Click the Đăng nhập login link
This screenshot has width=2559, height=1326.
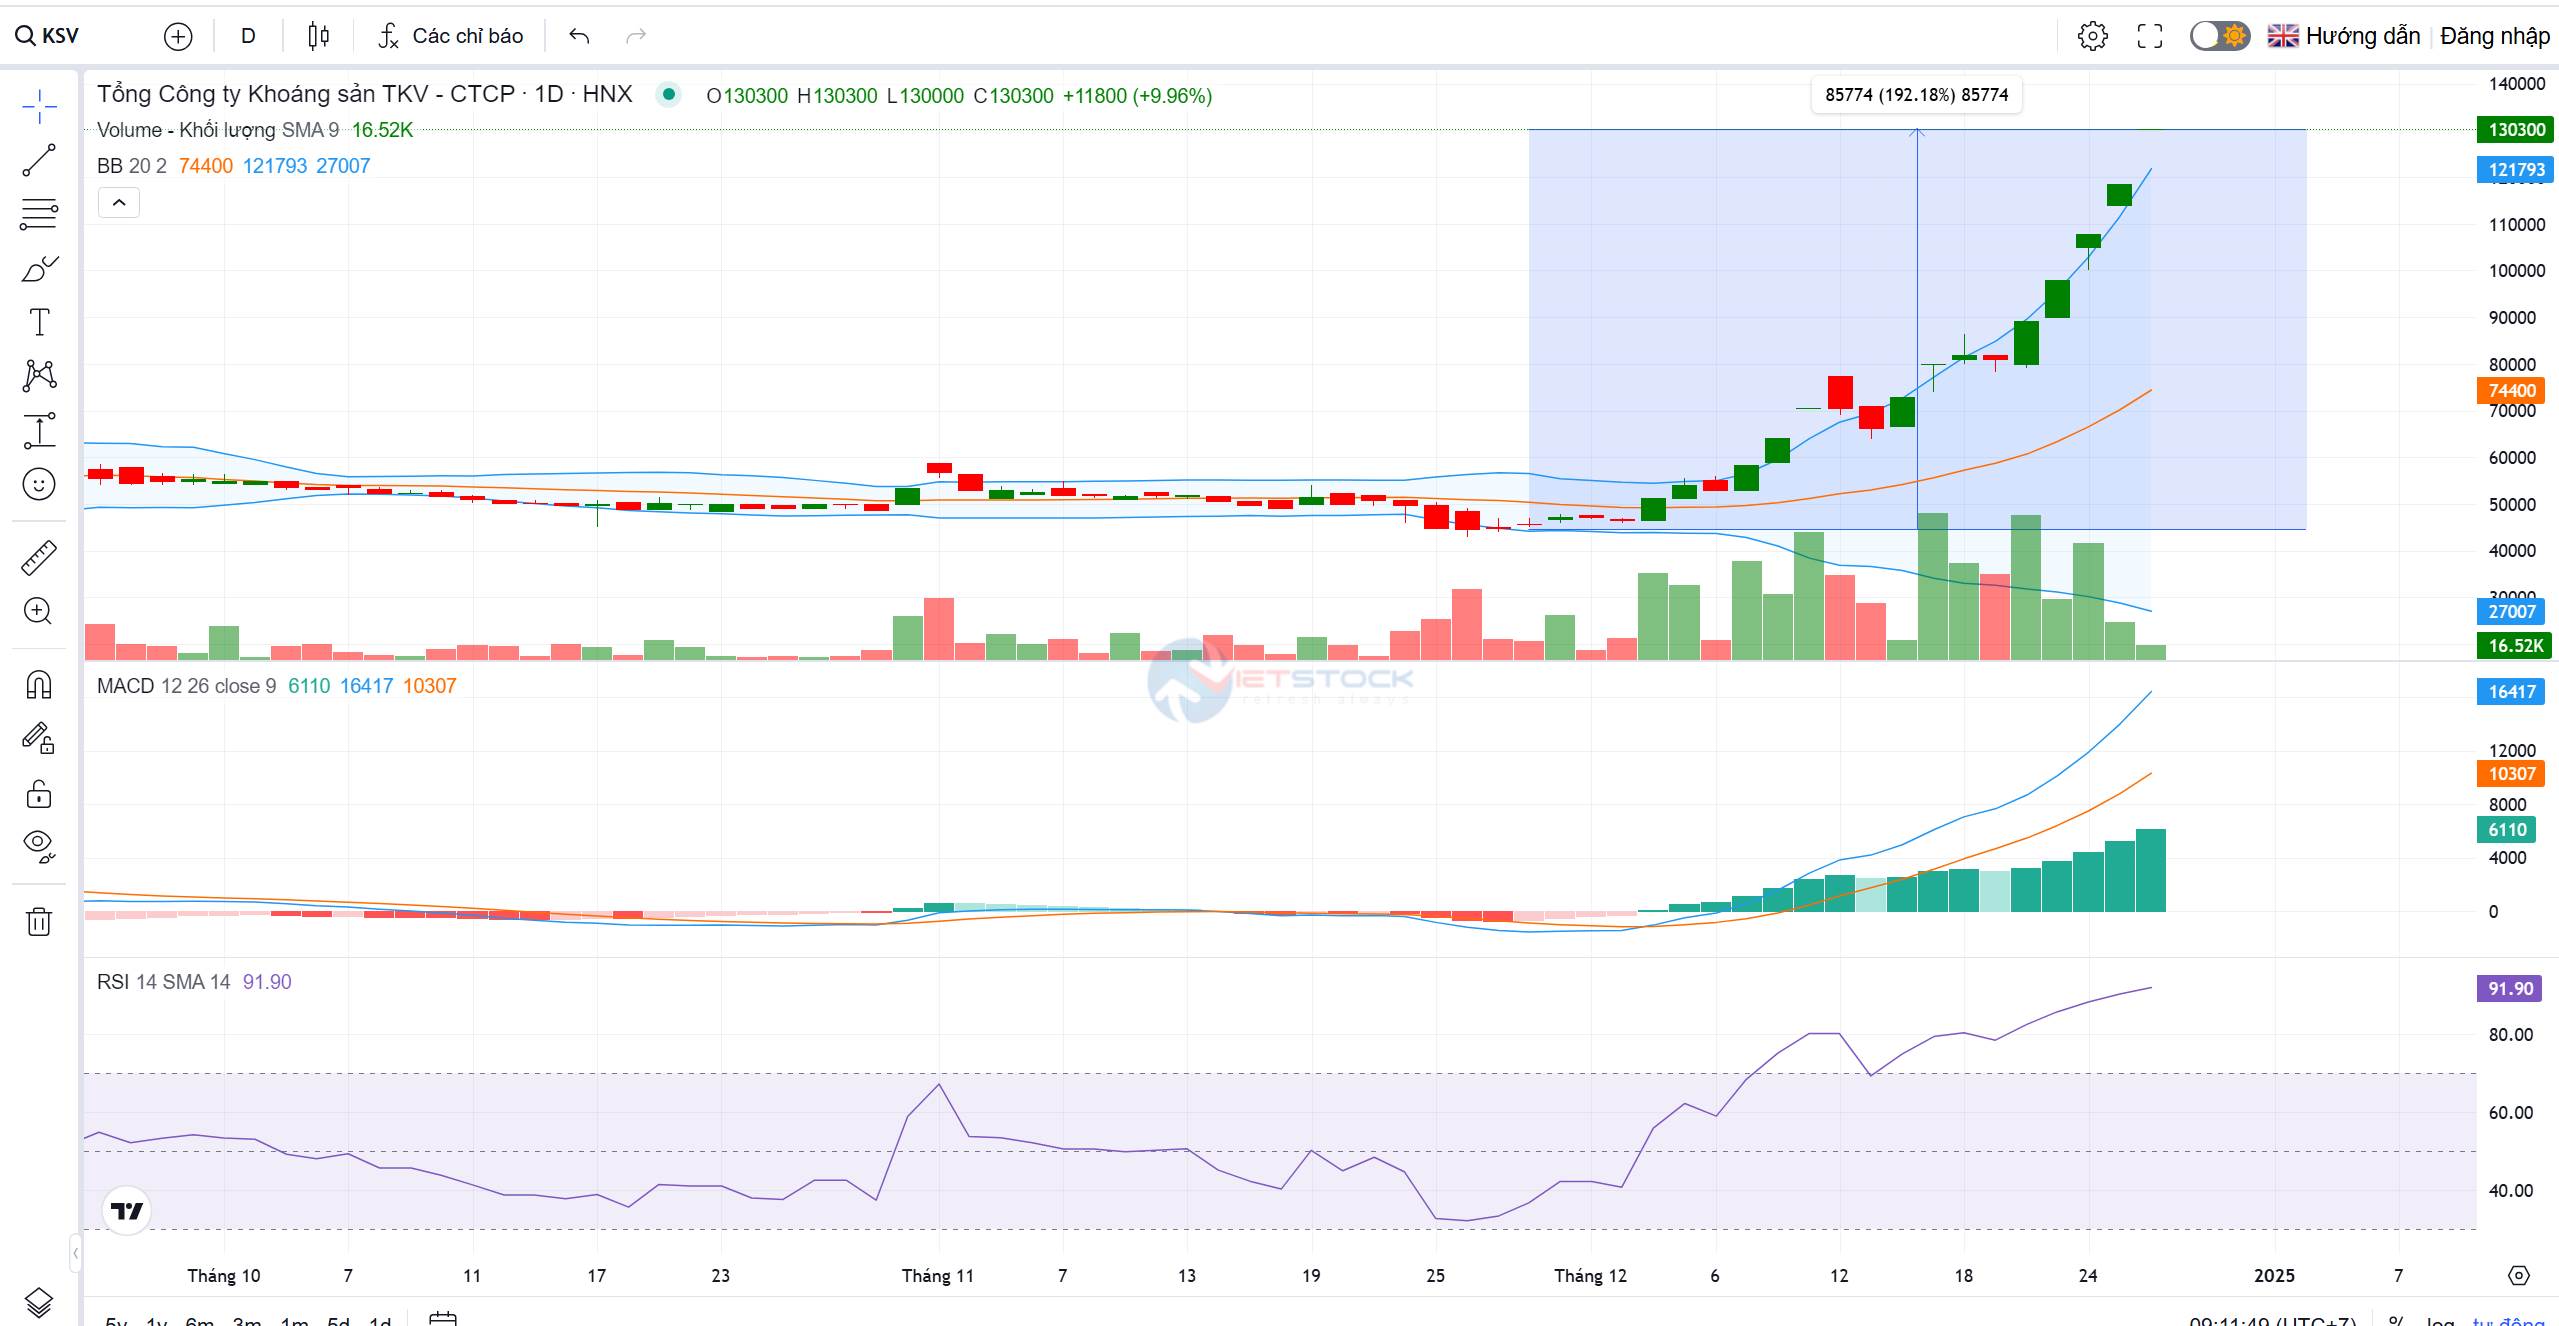(2494, 36)
